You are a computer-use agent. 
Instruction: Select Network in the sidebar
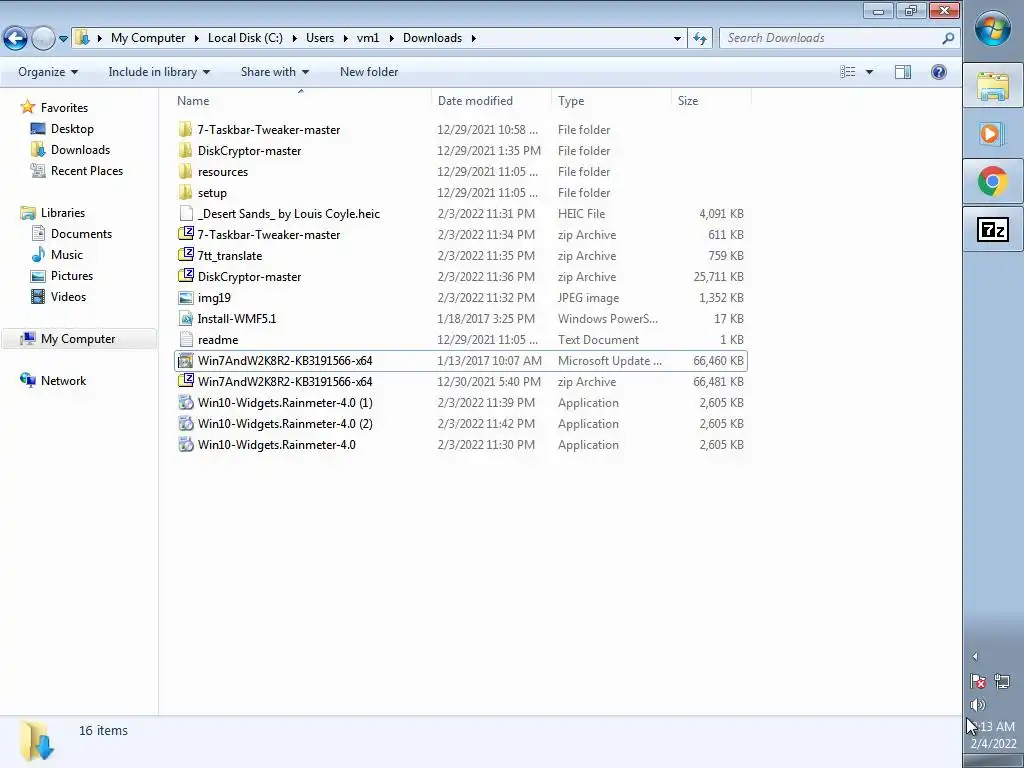[x=63, y=381]
